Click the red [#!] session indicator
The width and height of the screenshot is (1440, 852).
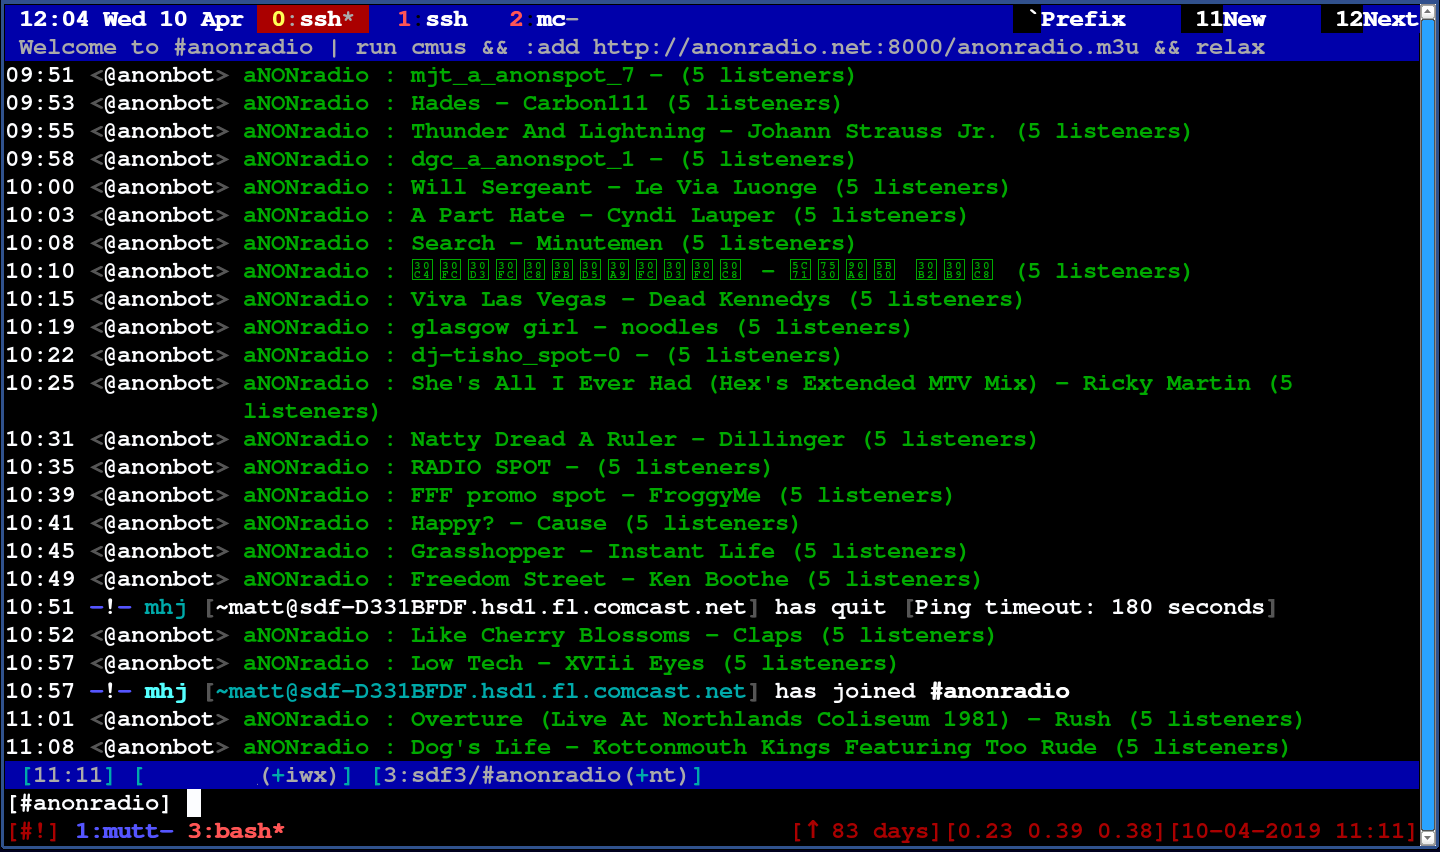[x=33, y=831]
